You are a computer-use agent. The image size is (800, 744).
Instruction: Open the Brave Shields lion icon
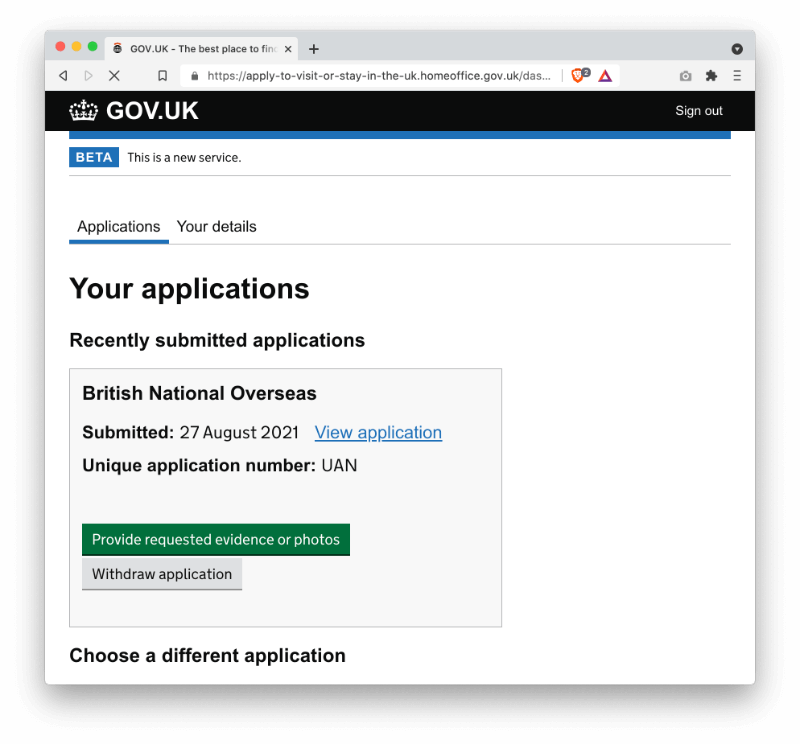(x=579, y=76)
